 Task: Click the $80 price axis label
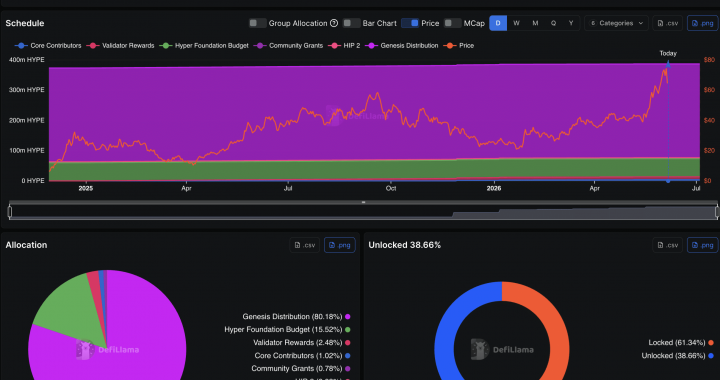click(709, 60)
